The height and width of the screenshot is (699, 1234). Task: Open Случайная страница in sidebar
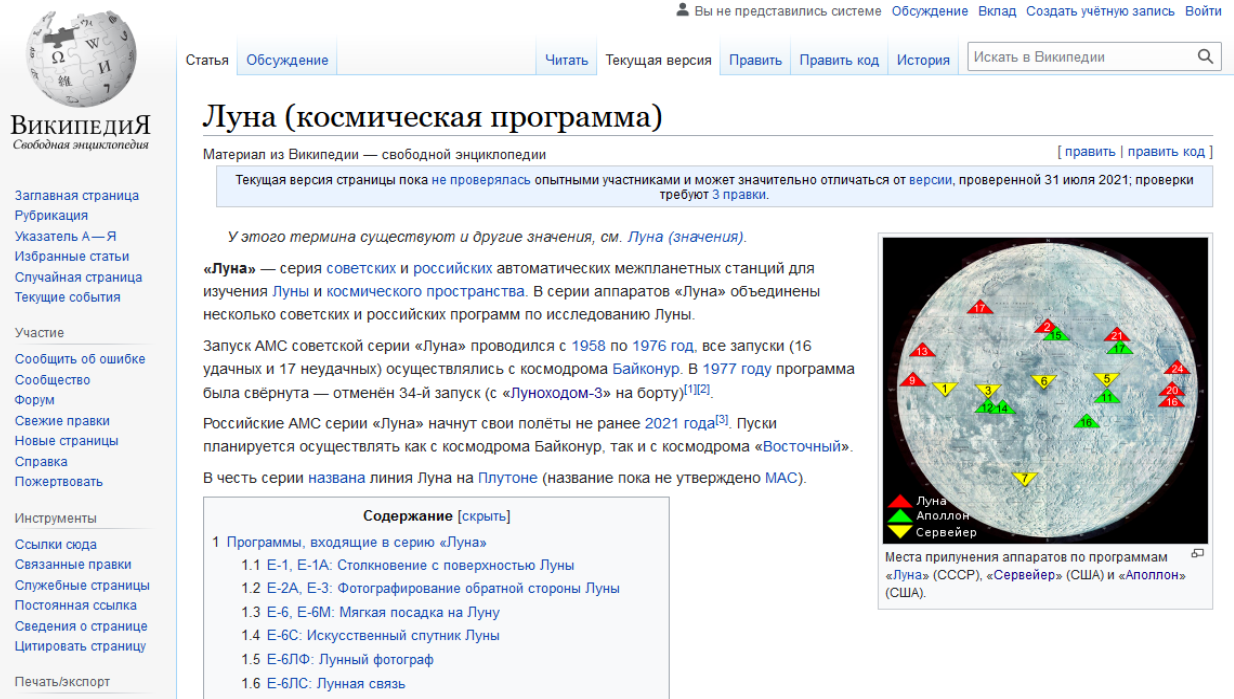[78, 277]
